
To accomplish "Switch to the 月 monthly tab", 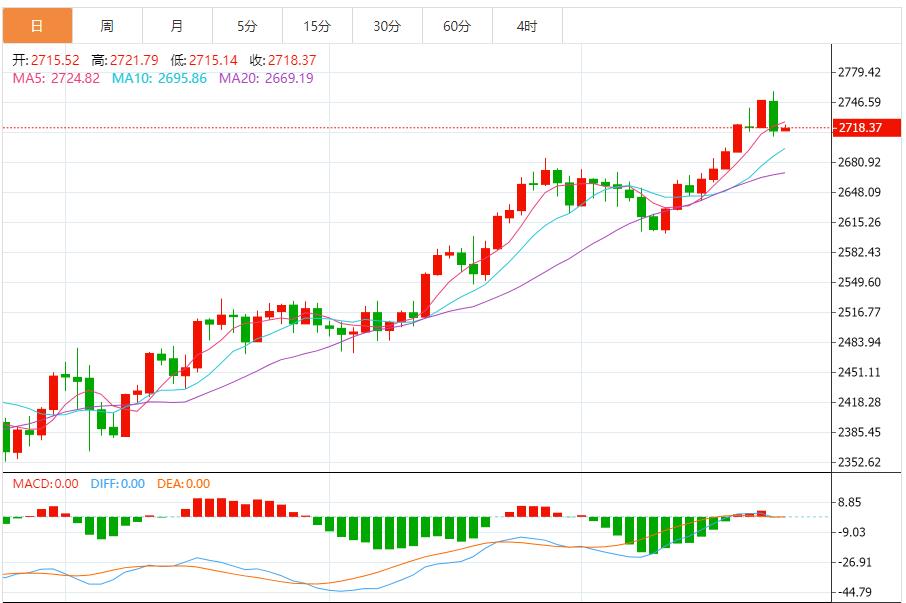I will (x=177, y=26).
